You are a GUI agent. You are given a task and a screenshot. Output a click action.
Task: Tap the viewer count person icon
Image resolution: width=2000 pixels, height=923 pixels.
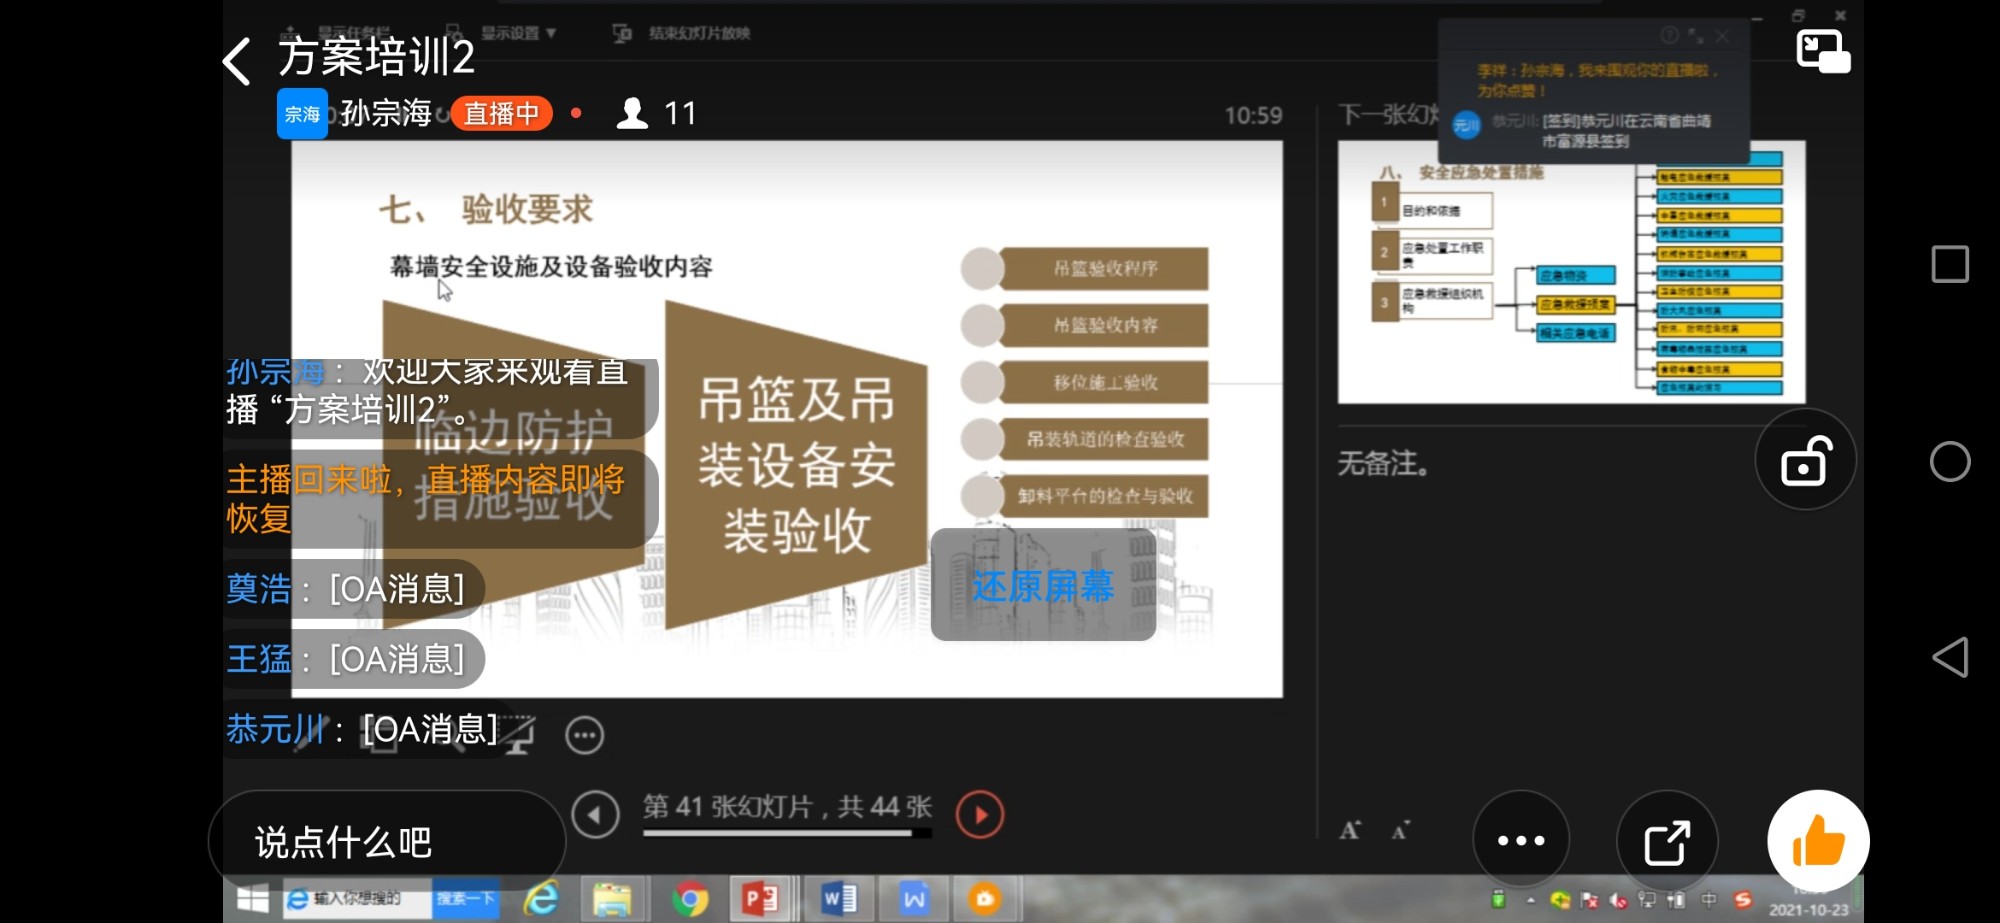632,113
